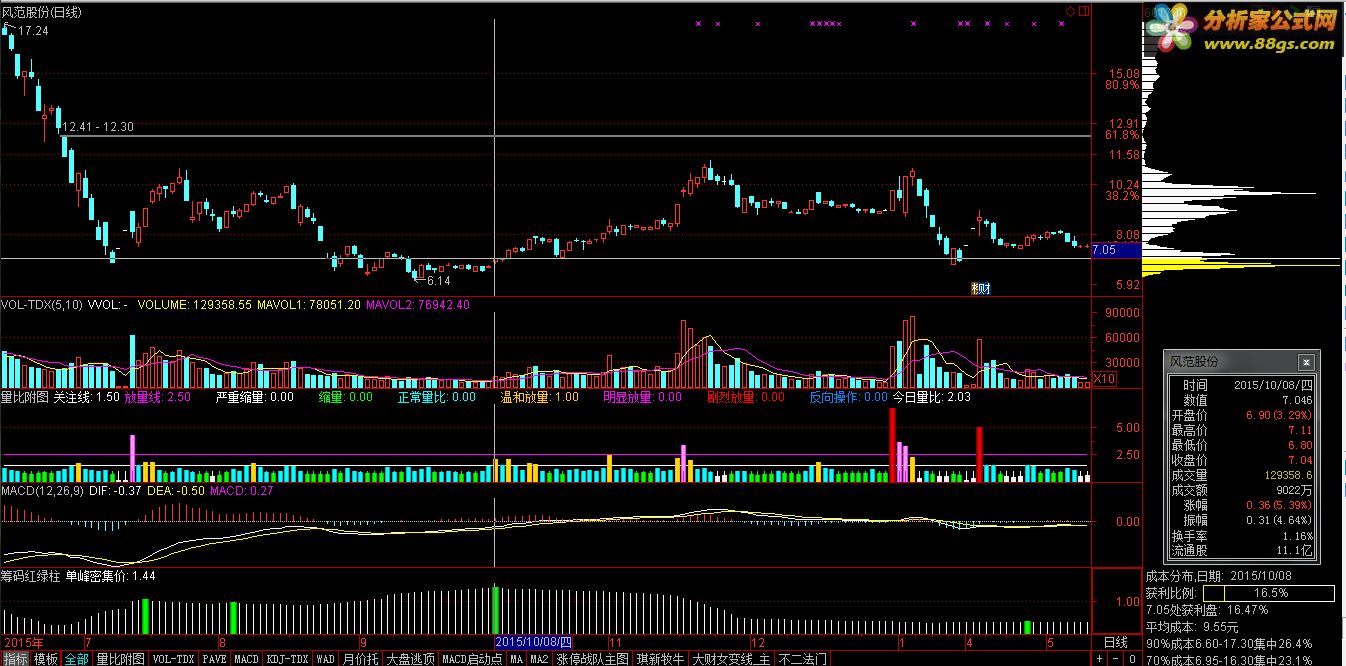Click the minus zoom button at bottom right
The image size is (1346, 666).
1113,659
